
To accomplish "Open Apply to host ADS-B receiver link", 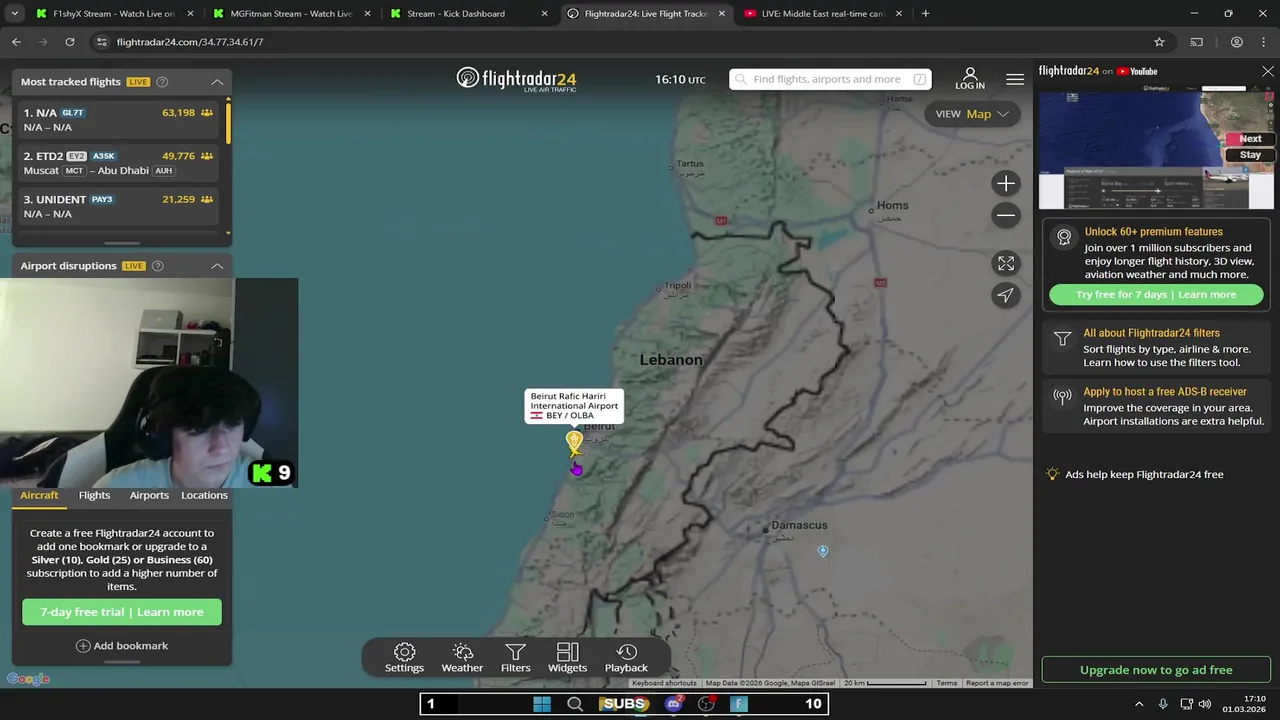I will (1156, 406).
